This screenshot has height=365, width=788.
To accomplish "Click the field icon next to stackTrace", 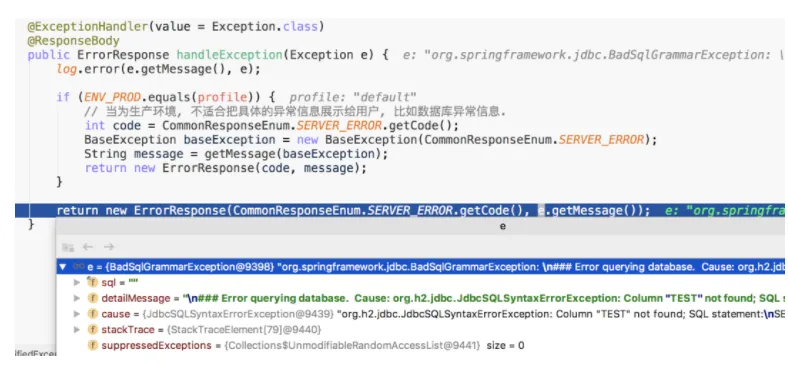I will pyautogui.click(x=92, y=330).
